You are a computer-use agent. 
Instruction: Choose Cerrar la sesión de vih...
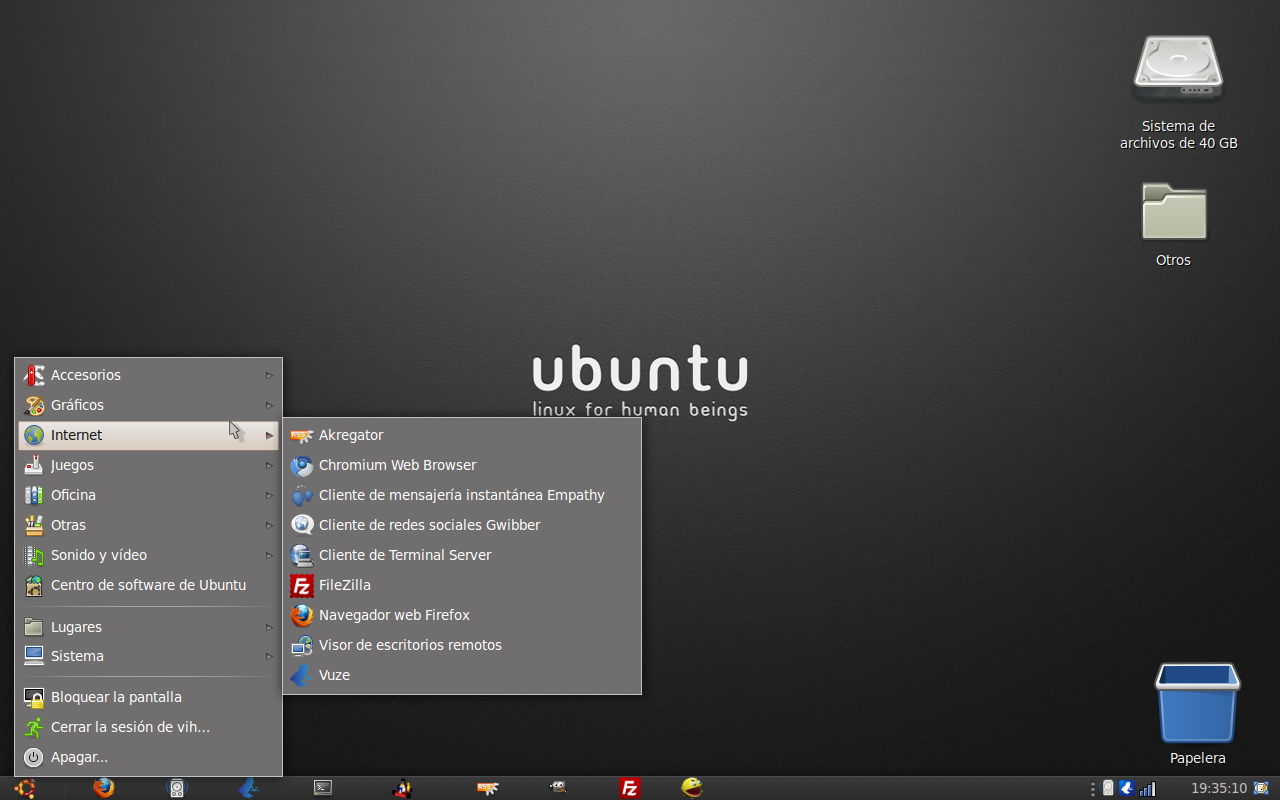[x=148, y=727]
